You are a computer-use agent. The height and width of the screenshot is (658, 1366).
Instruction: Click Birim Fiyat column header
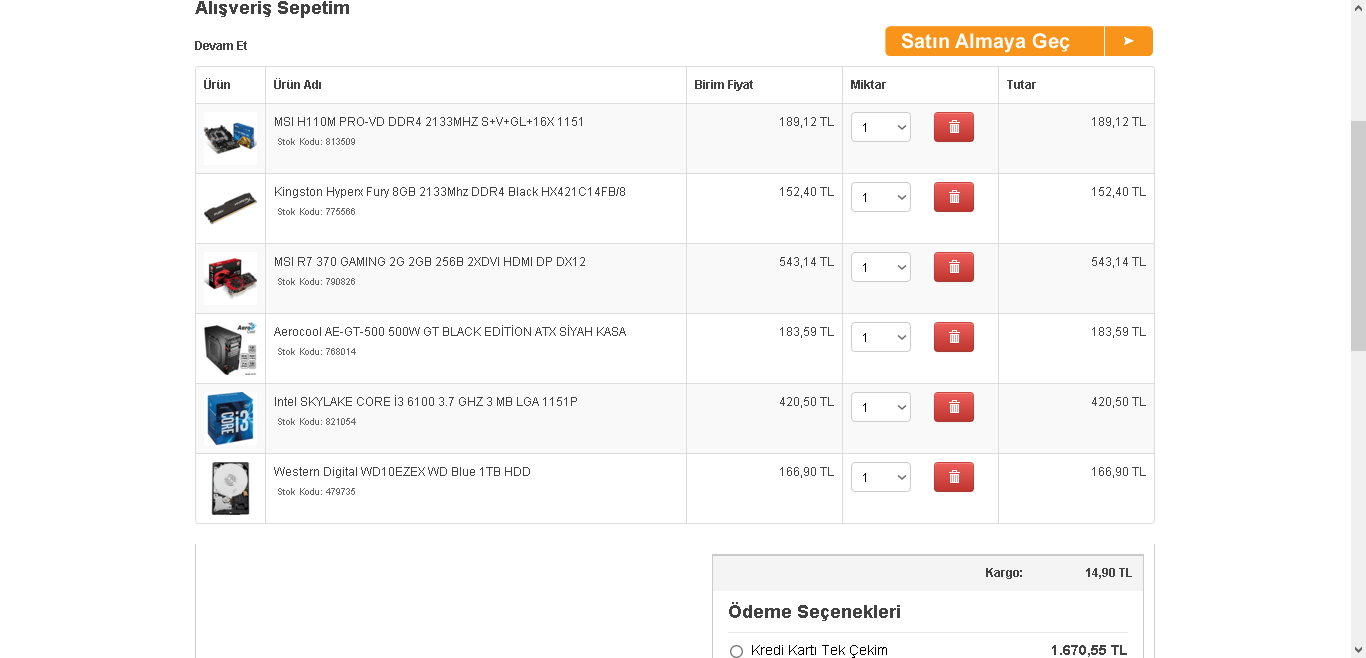click(x=724, y=85)
